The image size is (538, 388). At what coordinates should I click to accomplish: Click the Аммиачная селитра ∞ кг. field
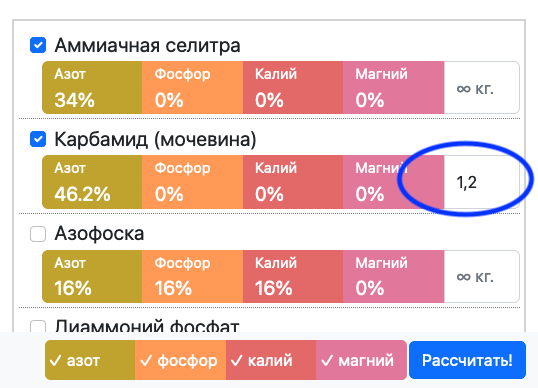(482, 87)
